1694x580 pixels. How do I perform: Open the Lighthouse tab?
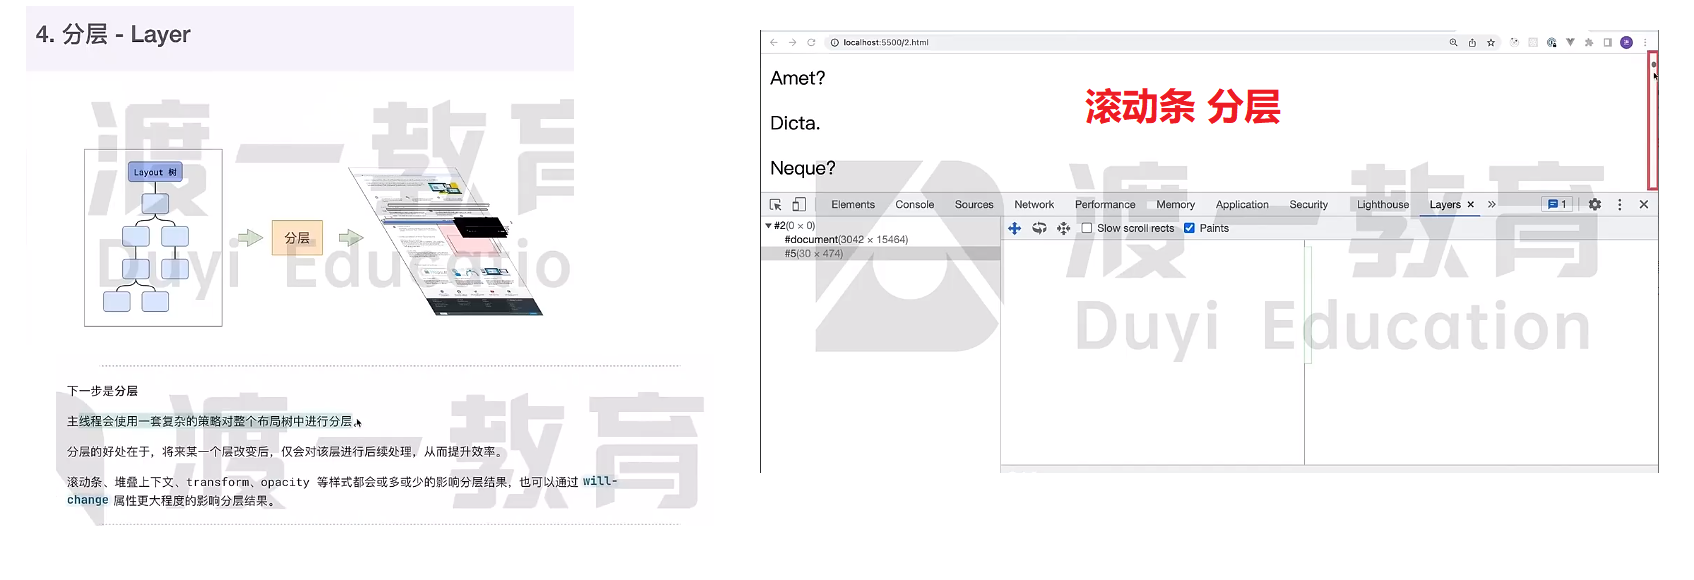pyautogui.click(x=1383, y=204)
